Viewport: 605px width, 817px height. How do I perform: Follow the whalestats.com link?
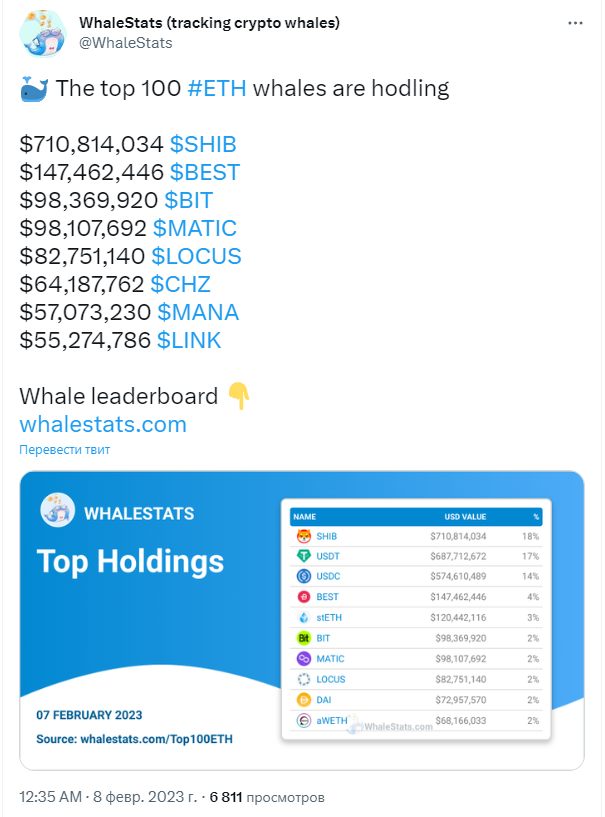[103, 424]
